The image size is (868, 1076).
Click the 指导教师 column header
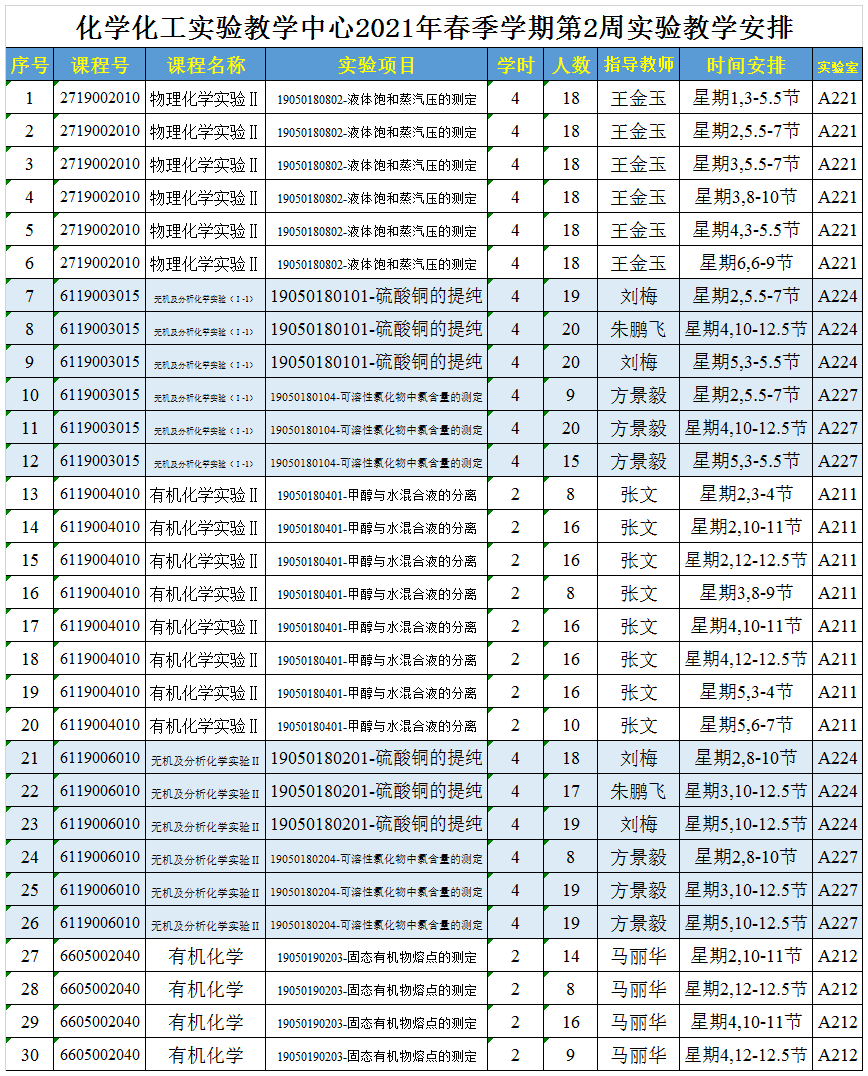[x=639, y=65]
